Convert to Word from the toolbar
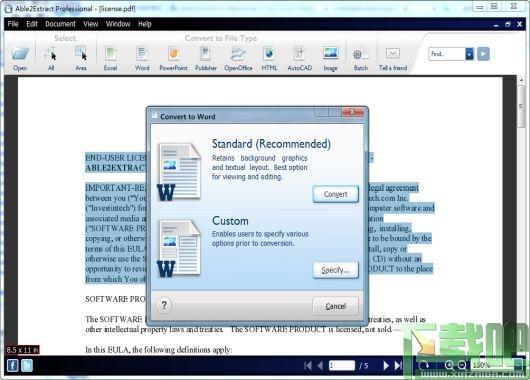 142,58
